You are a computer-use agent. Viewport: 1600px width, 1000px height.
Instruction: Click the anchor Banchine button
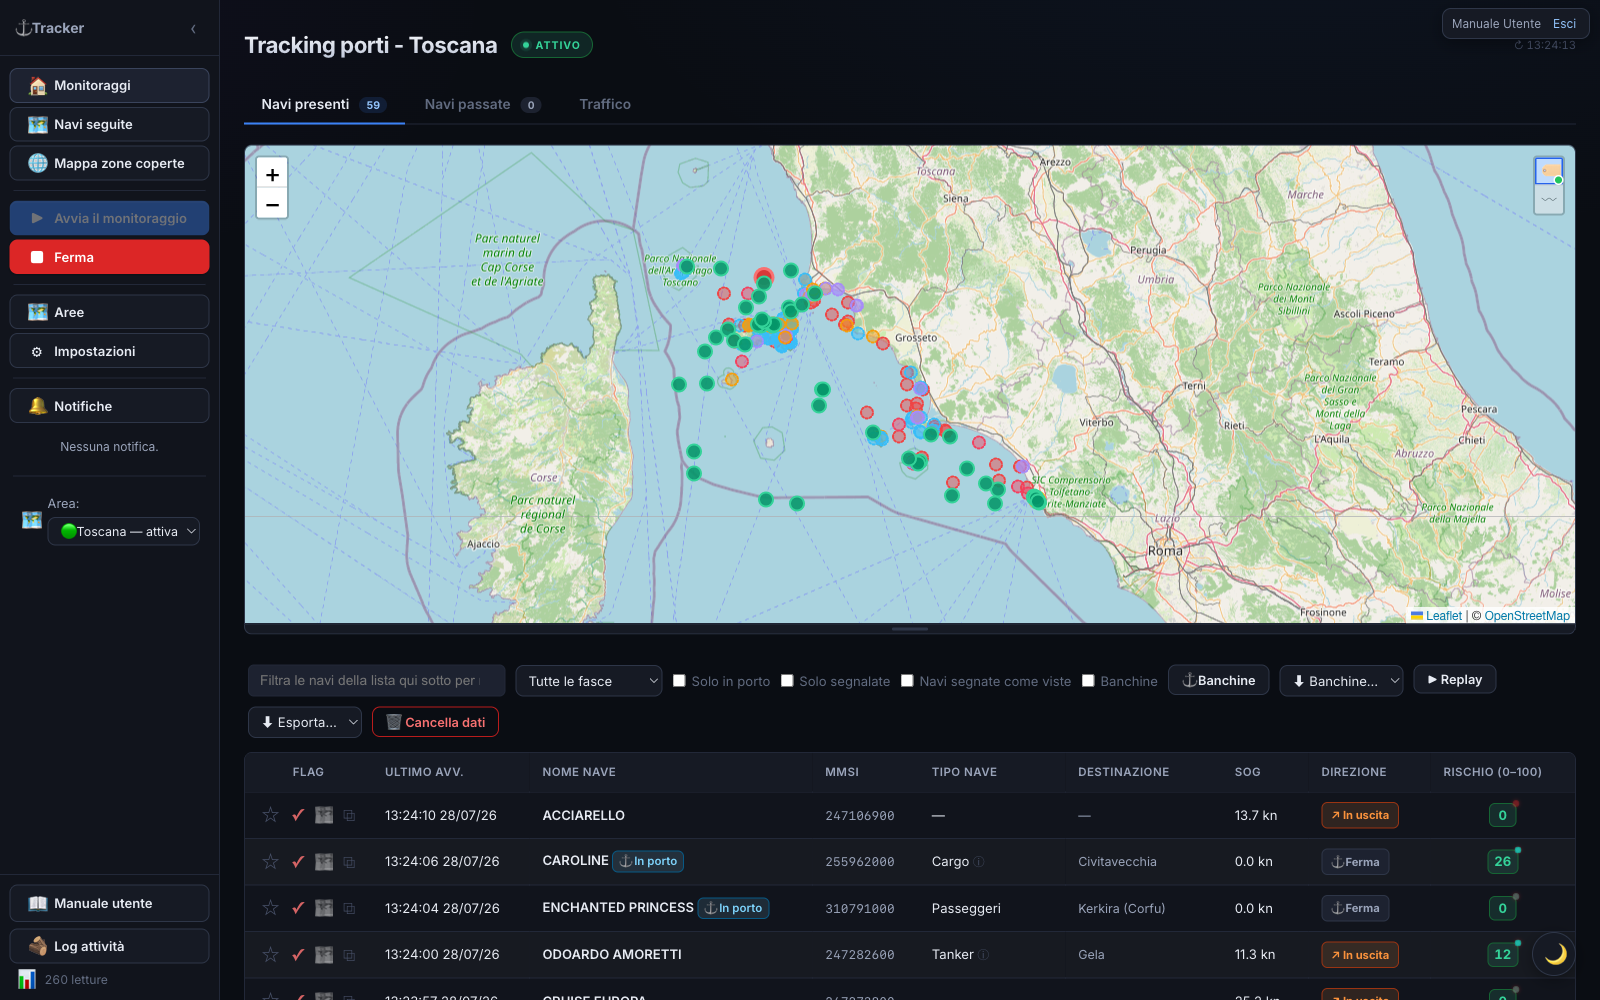click(x=1219, y=680)
